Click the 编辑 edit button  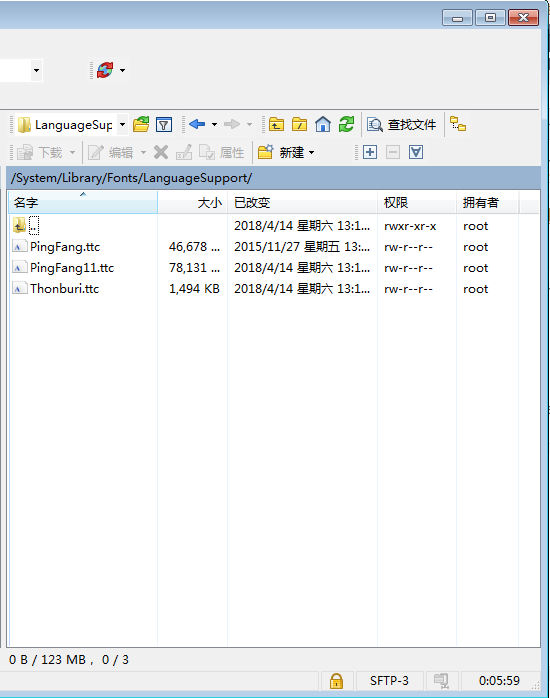tap(110, 153)
